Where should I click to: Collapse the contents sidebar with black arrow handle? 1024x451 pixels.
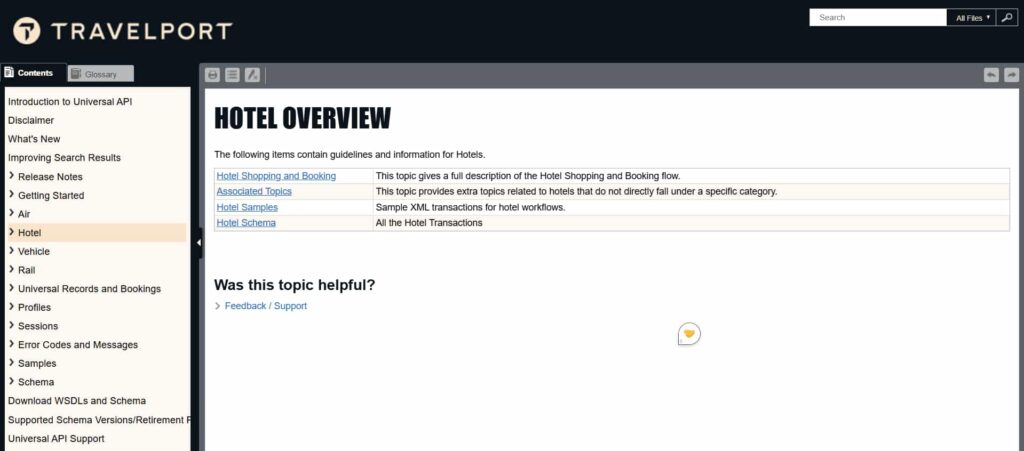pyautogui.click(x=199, y=243)
